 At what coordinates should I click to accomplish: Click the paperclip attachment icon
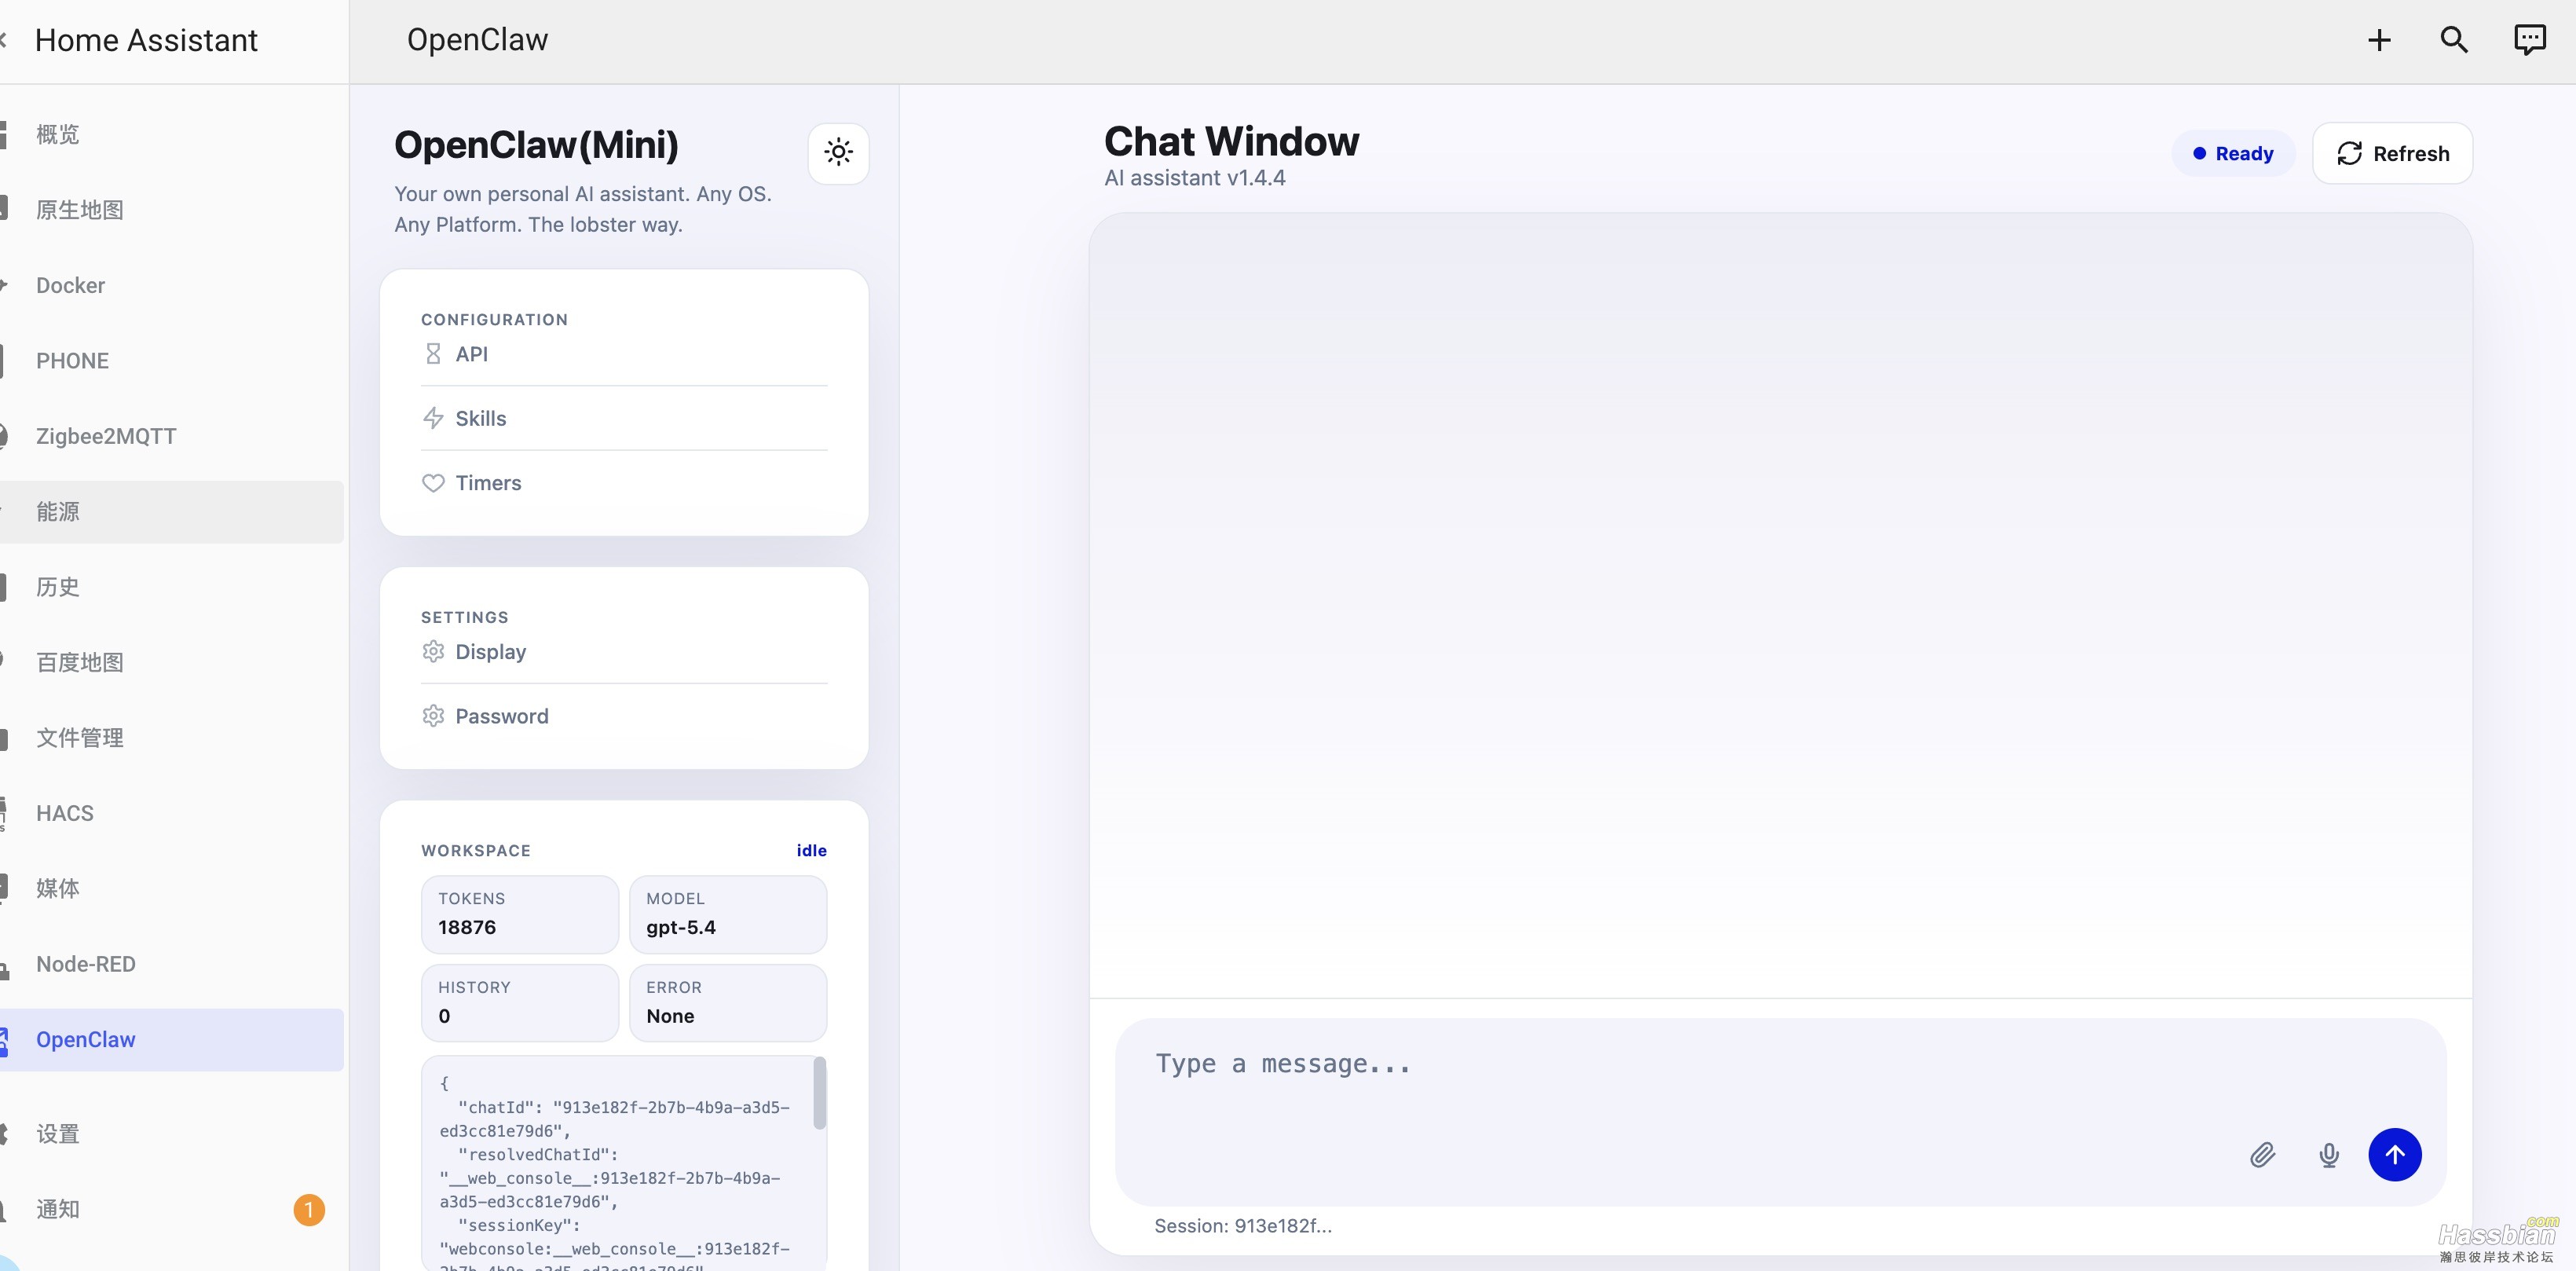coord(2263,1155)
